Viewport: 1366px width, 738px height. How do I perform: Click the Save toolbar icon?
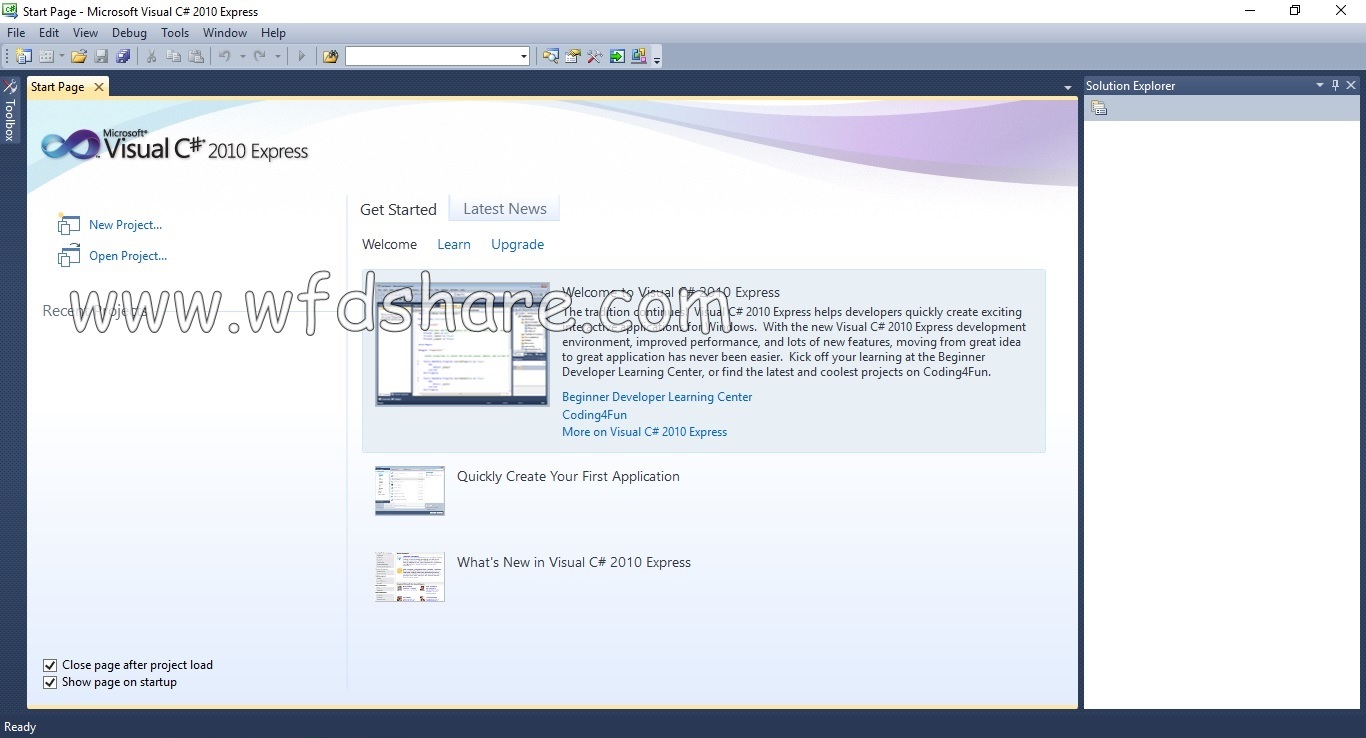click(x=101, y=56)
